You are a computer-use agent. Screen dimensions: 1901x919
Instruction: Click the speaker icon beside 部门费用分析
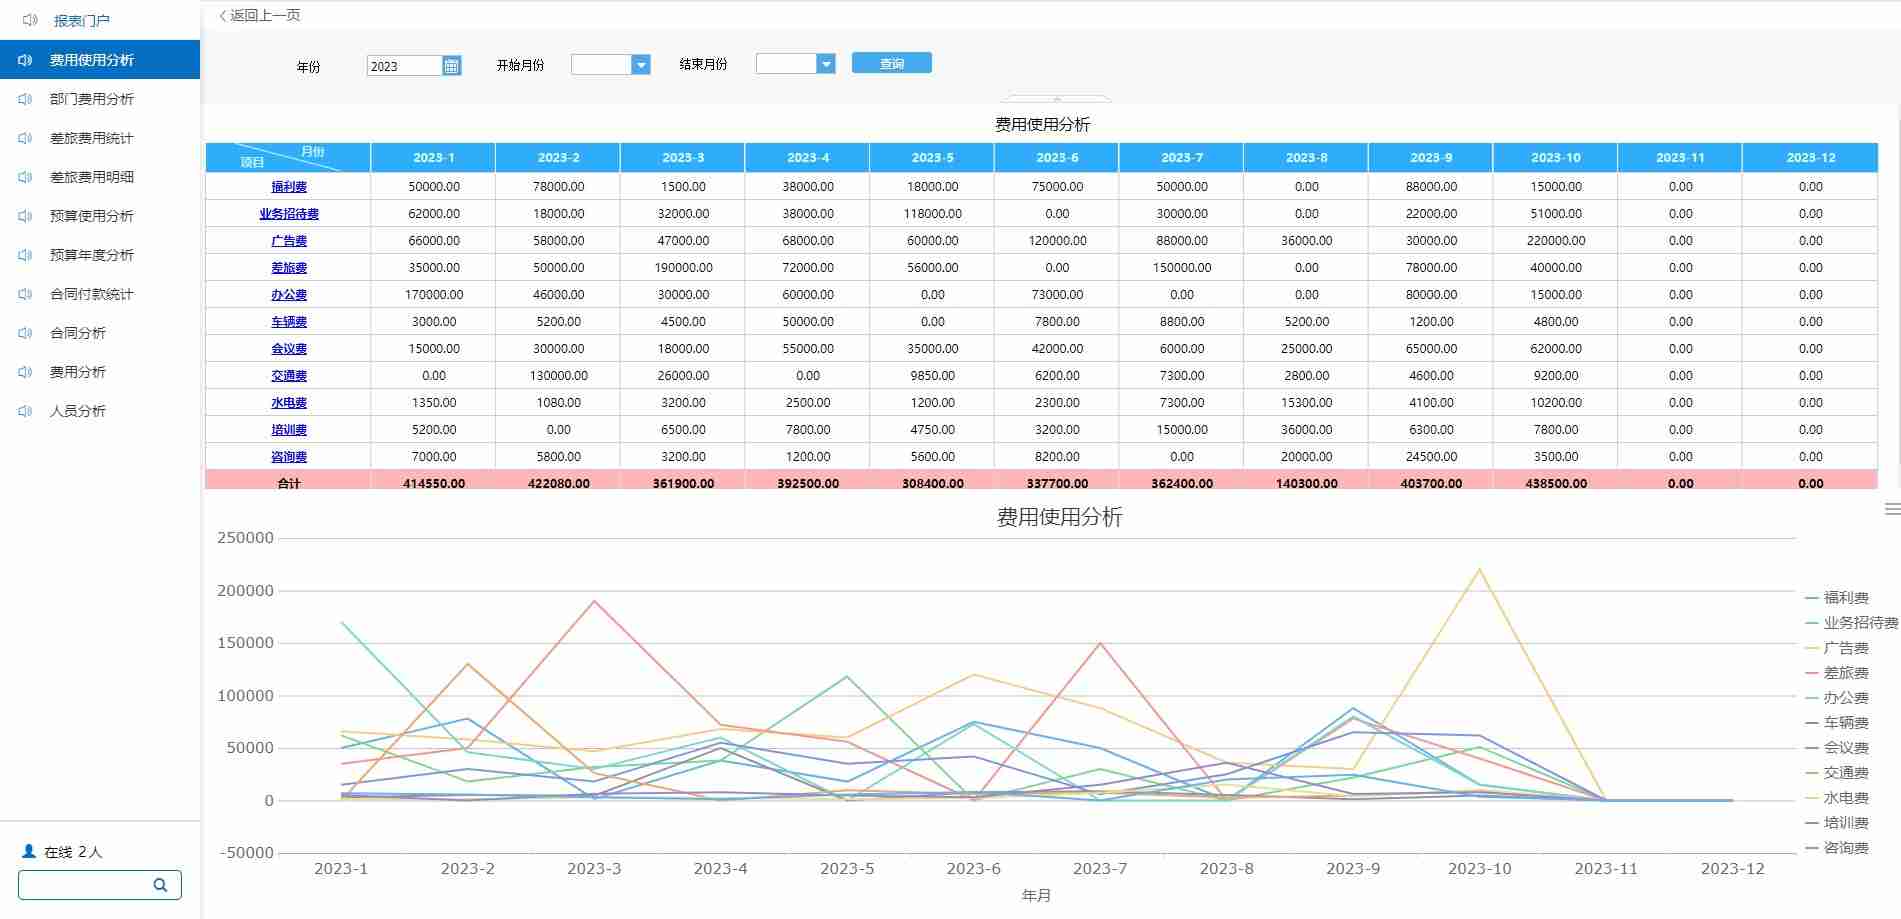26,99
